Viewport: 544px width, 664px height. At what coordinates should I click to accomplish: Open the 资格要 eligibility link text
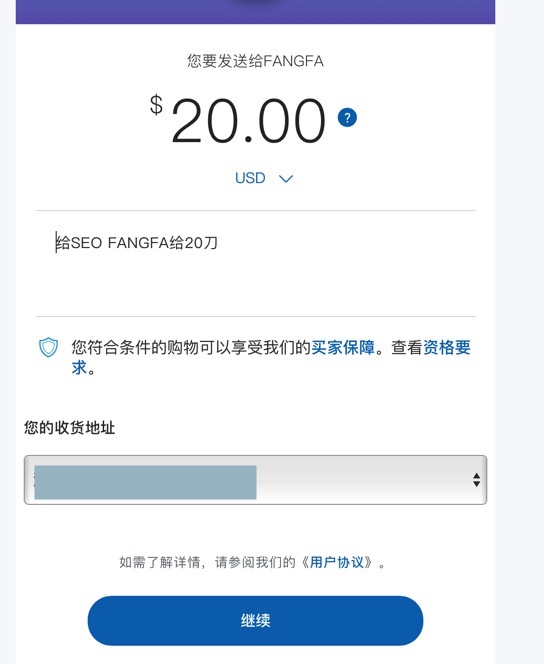point(447,348)
